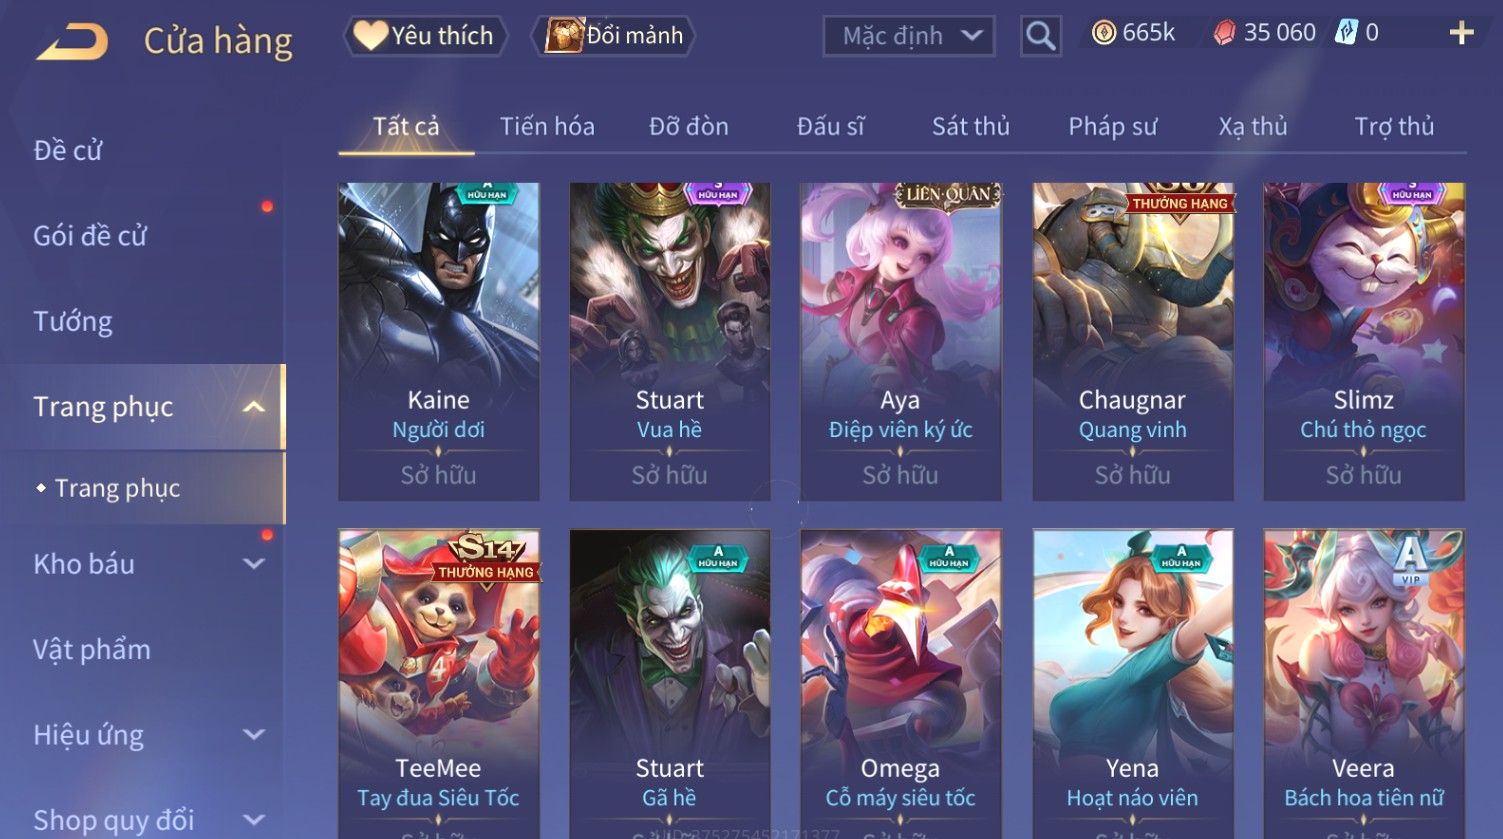Expand the Kho báu sidebar section
This screenshot has width=1503, height=839.
click(254, 564)
